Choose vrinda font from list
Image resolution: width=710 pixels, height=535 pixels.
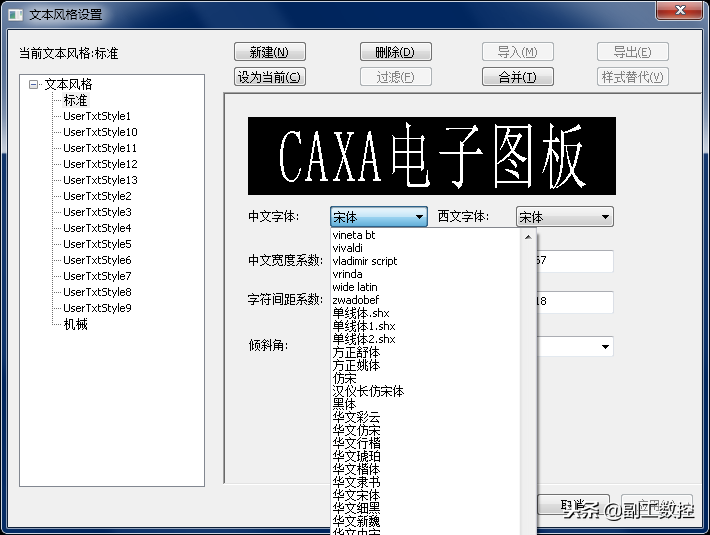[x=426, y=274]
